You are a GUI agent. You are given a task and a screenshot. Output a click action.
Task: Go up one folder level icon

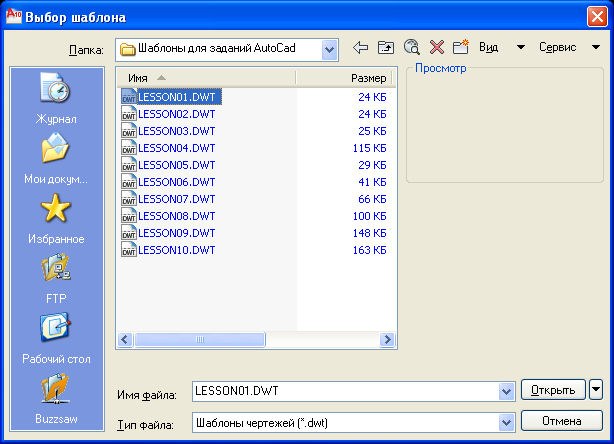click(386, 48)
